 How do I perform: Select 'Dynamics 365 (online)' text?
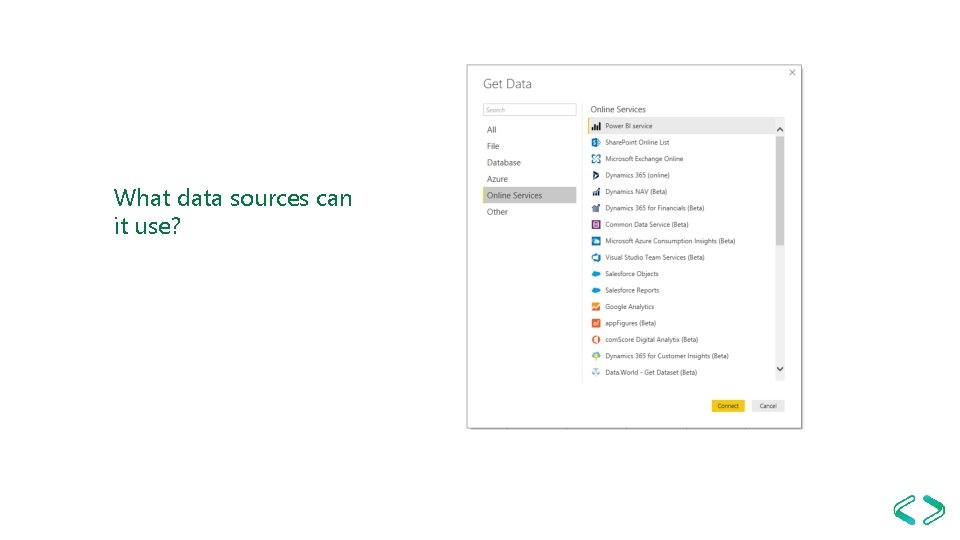[637, 176]
